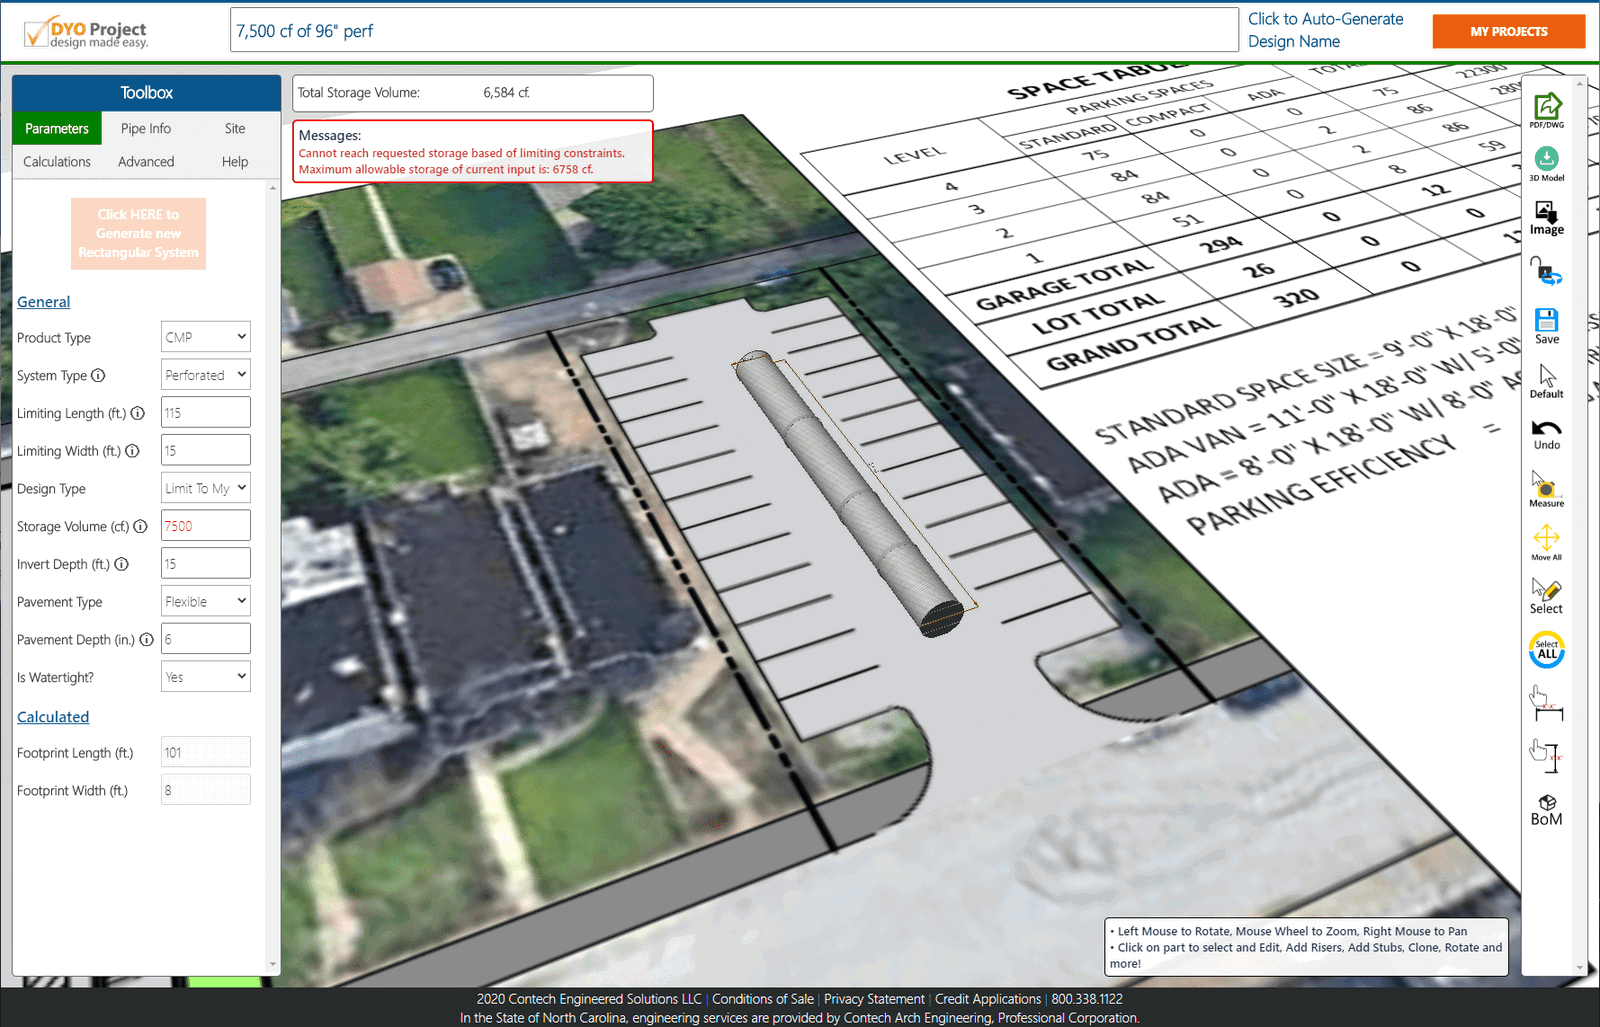Expand the System Type dropdown
This screenshot has width=1600, height=1027.
pyautogui.click(x=205, y=375)
